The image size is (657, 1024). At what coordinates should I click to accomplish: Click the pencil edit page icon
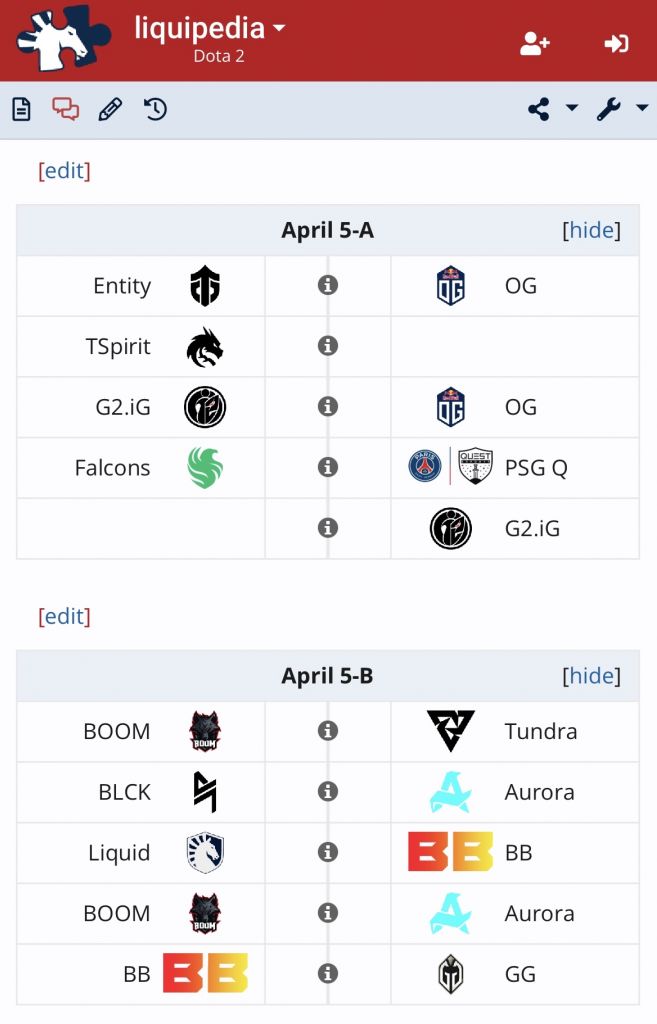tap(110, 109)
